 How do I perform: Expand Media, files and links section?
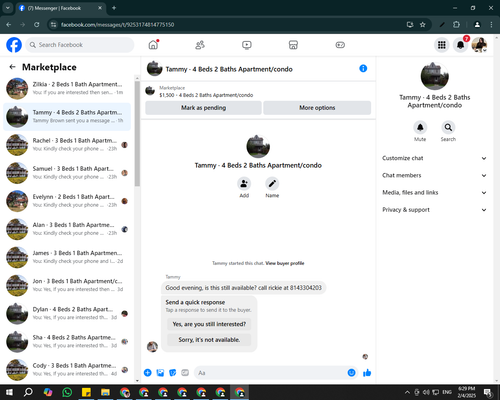pyautogui.click(x=434, y=193)
